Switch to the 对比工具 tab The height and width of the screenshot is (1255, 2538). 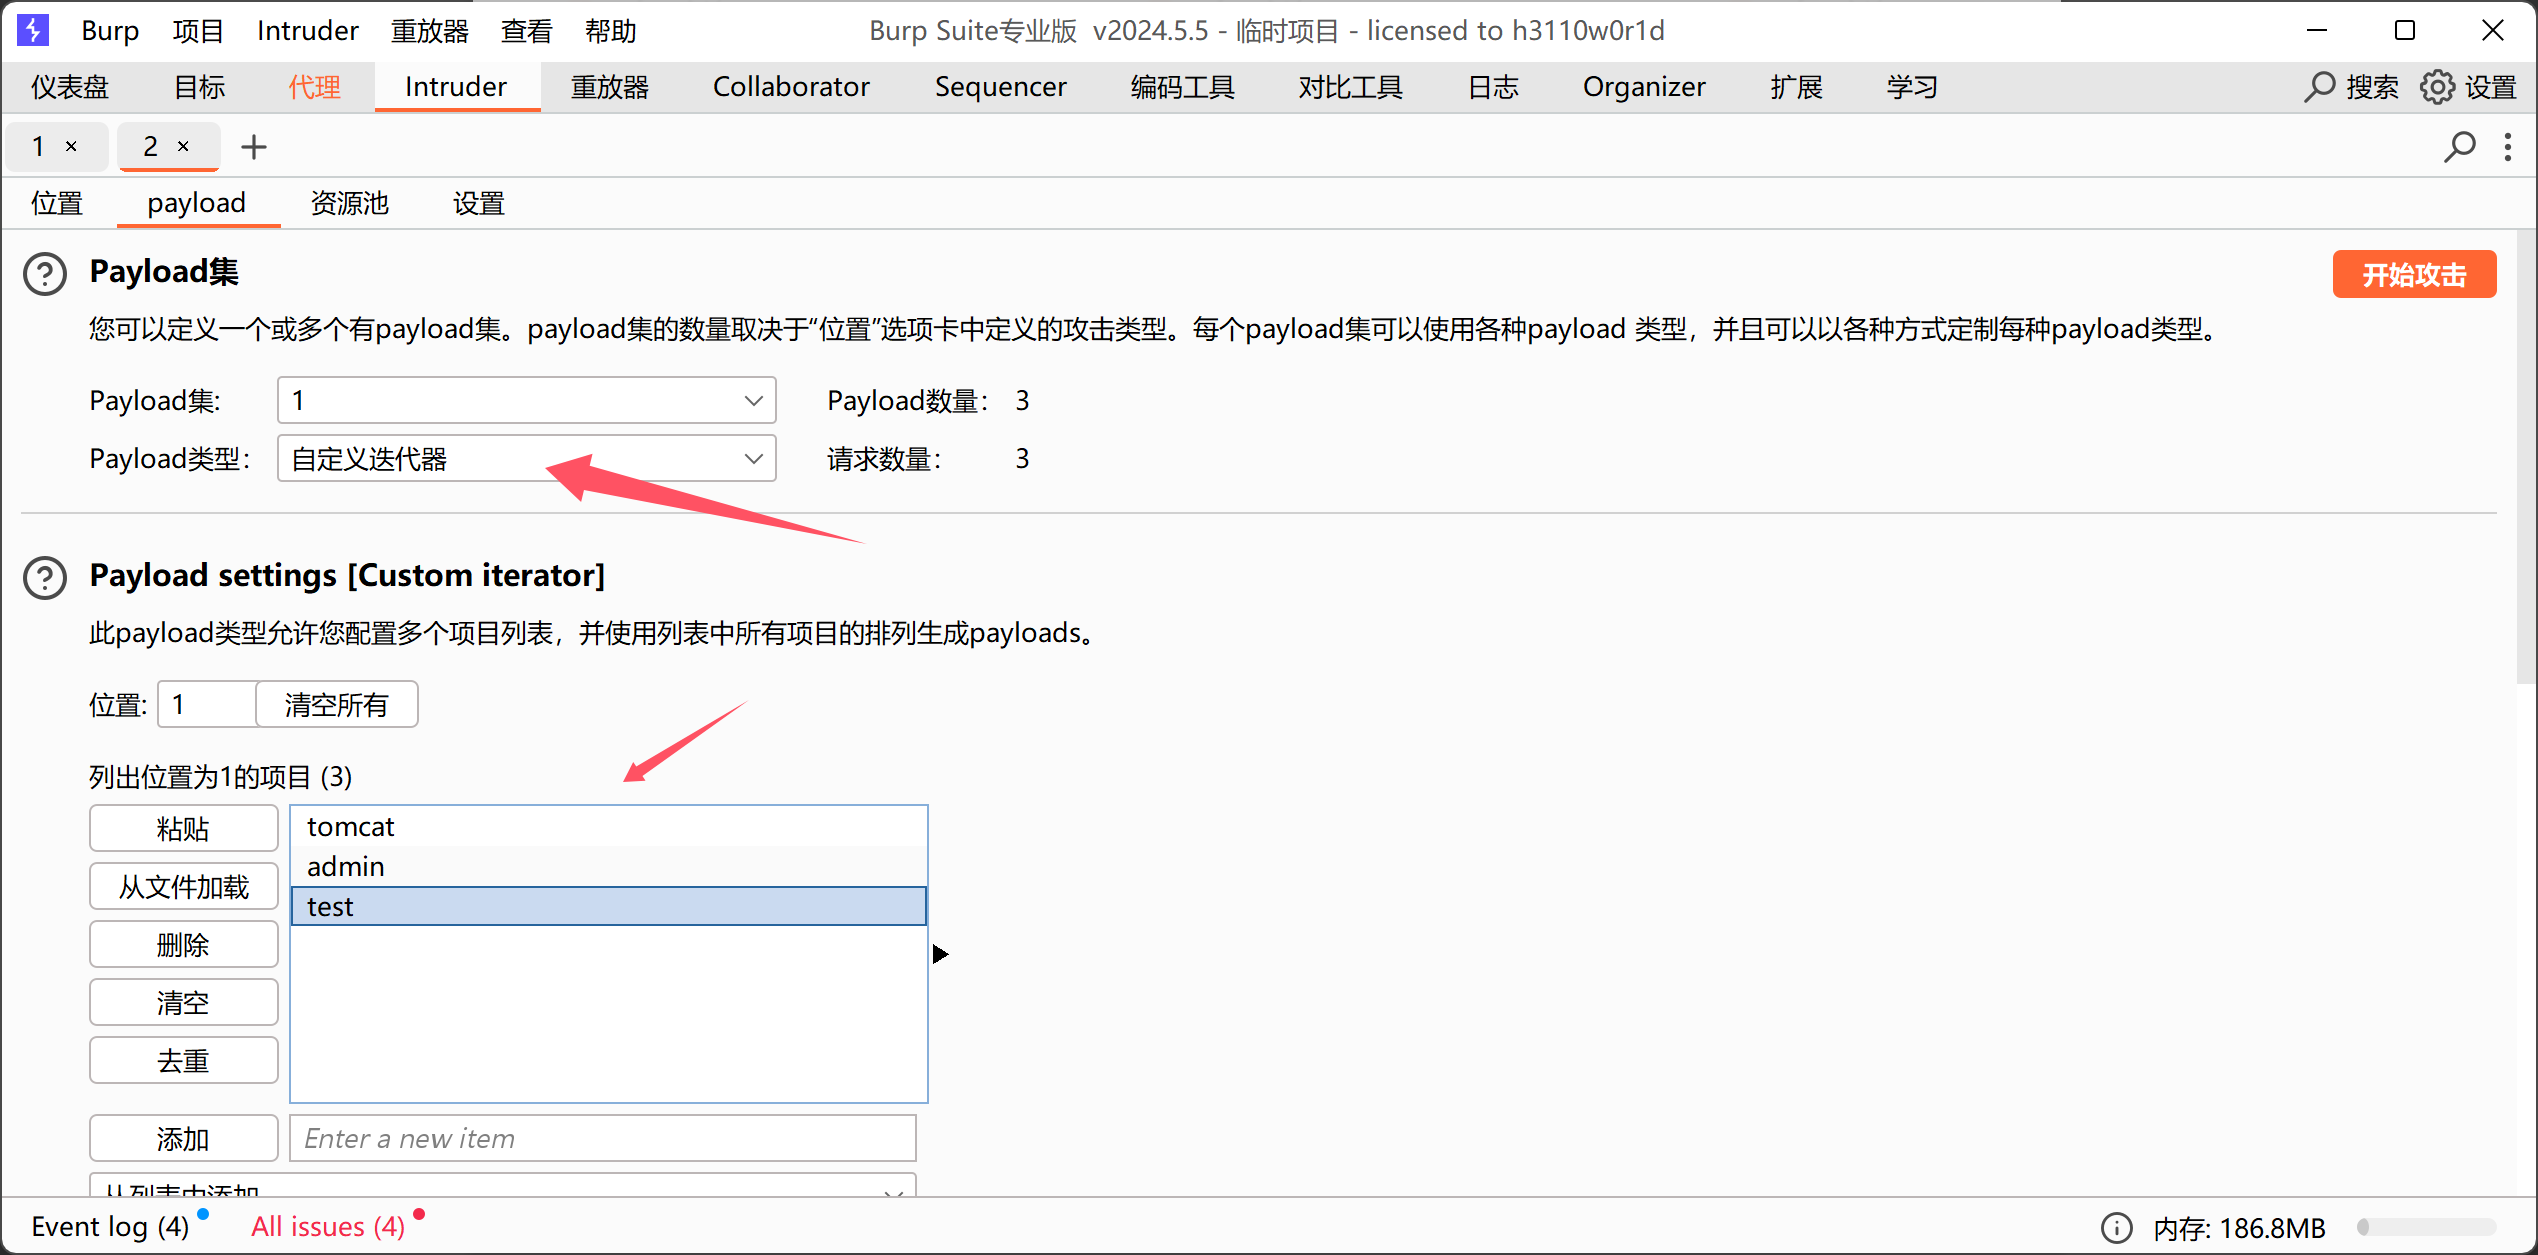1351,87
